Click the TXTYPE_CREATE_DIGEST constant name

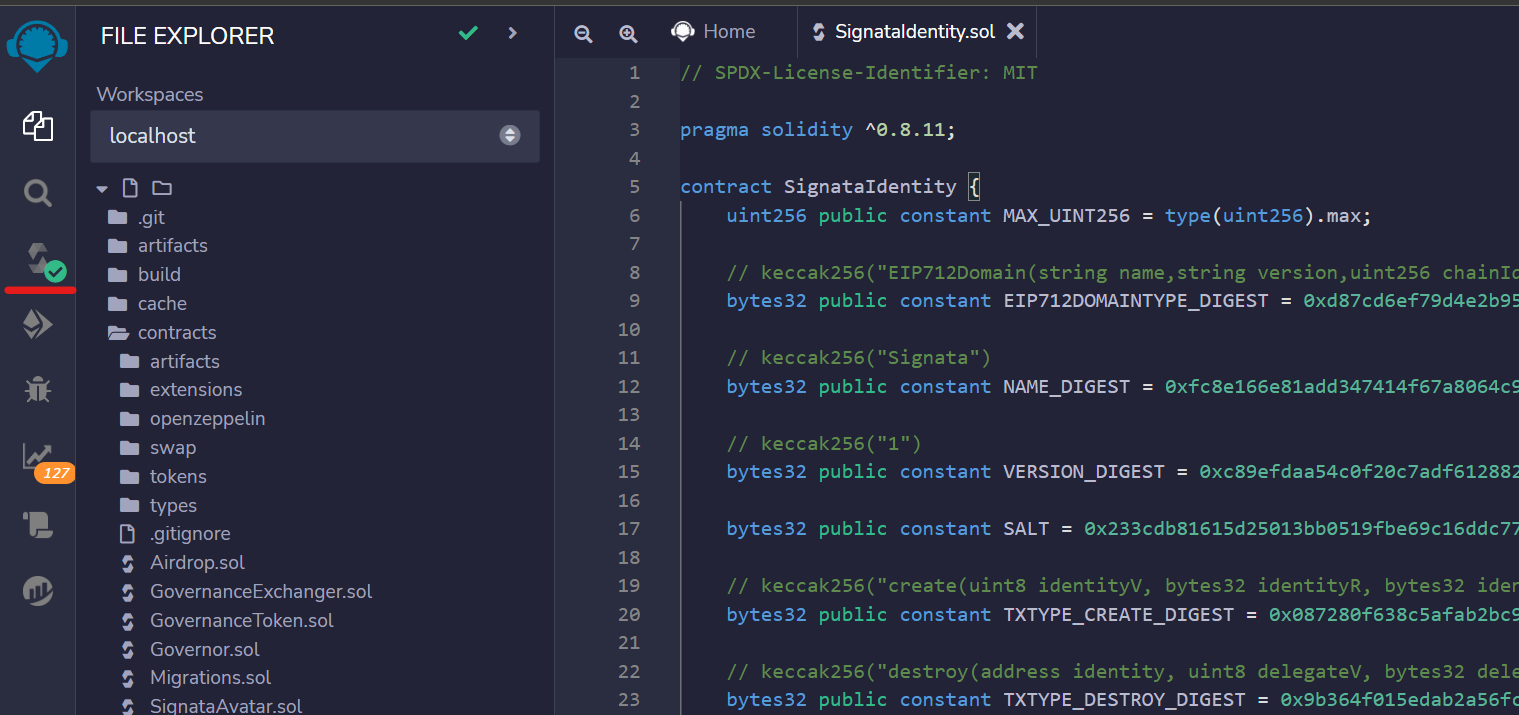pyautogui.click(x=1118, y=615)
